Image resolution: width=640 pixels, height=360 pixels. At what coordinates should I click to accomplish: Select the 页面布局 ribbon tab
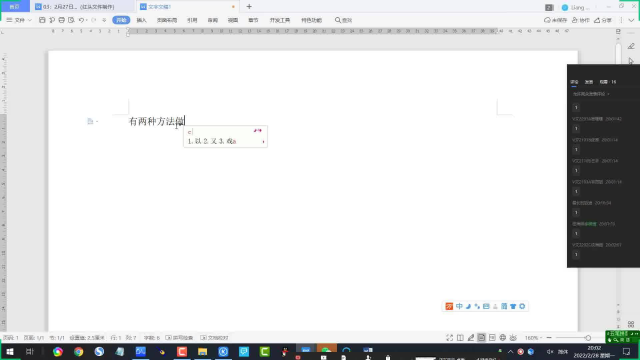click(167, 20)
